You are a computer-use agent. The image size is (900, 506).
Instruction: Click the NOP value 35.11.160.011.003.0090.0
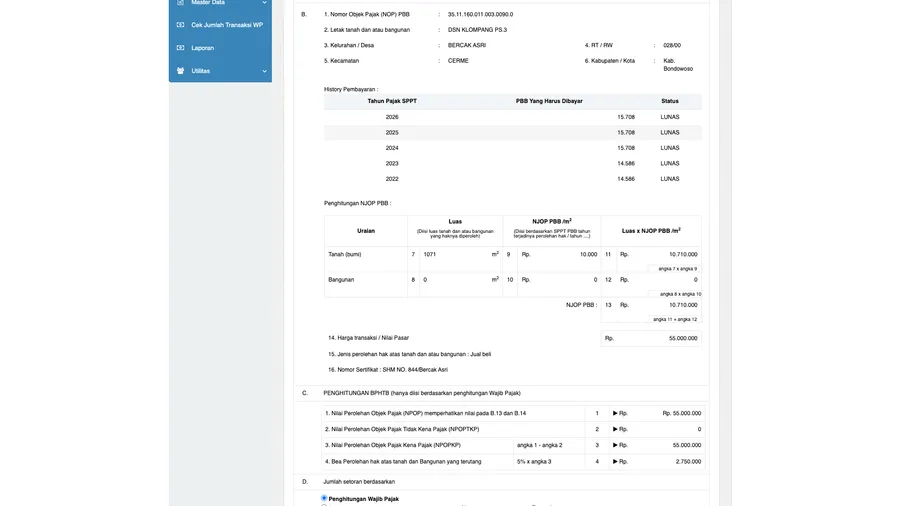click(480, 14)
